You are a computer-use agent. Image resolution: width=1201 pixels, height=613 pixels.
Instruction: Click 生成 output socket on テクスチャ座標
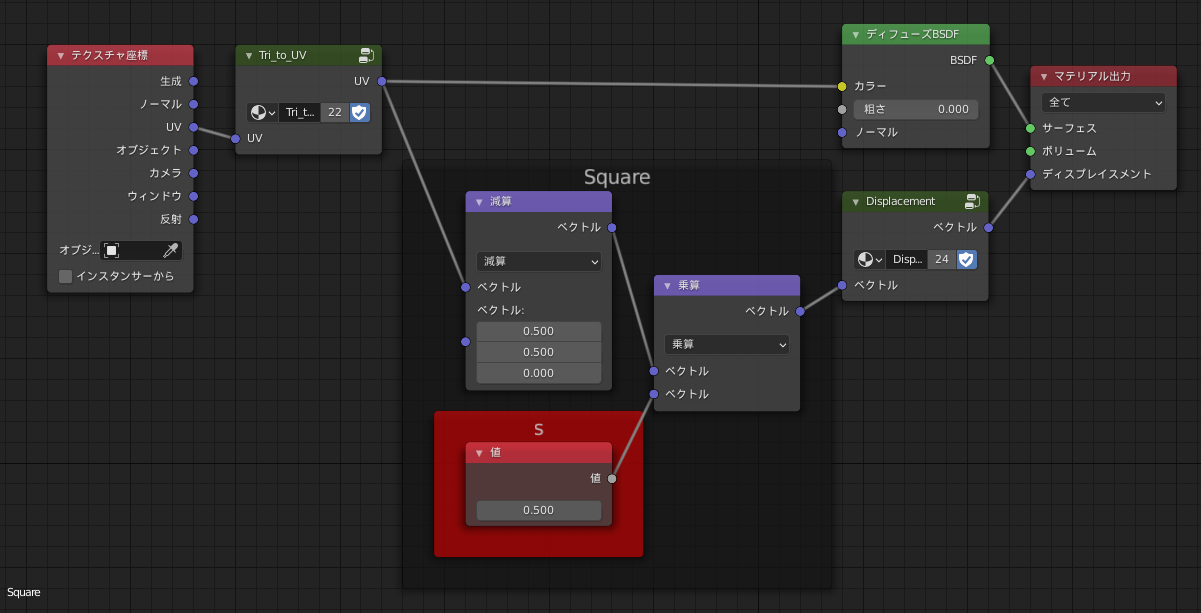click(194, 81)
